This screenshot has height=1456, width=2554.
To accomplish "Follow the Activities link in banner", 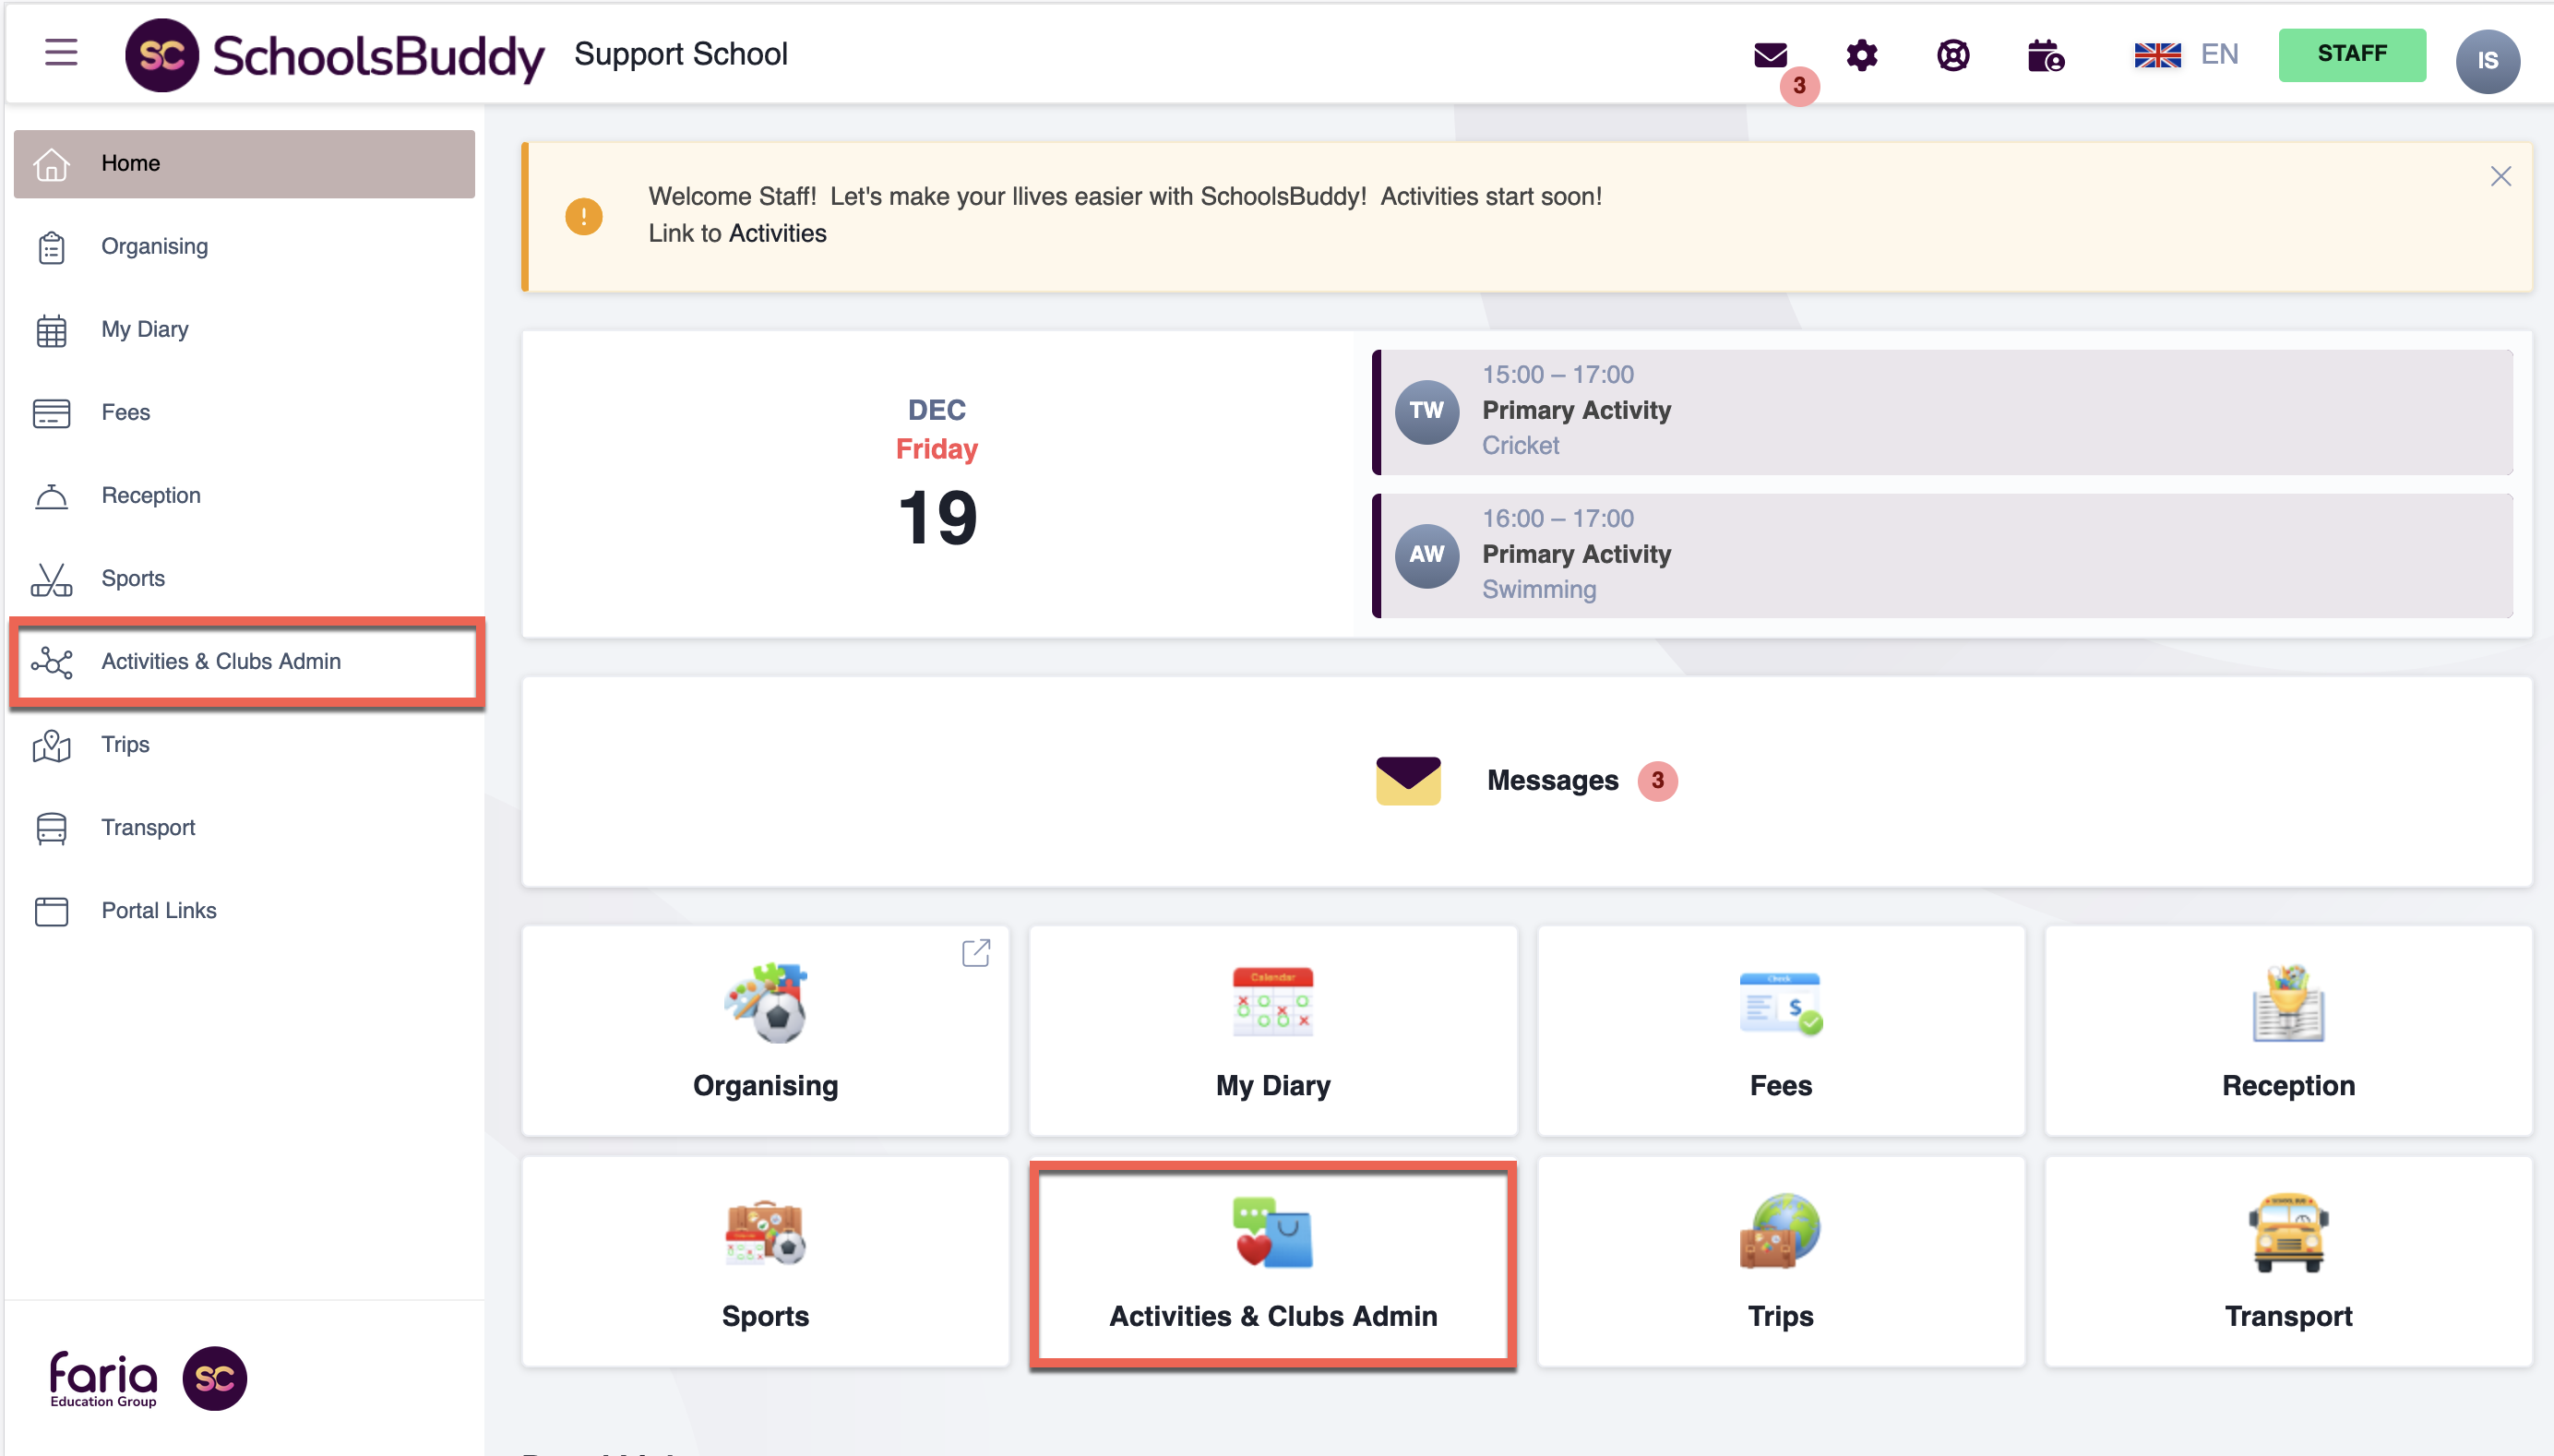I will click(778, 233).
